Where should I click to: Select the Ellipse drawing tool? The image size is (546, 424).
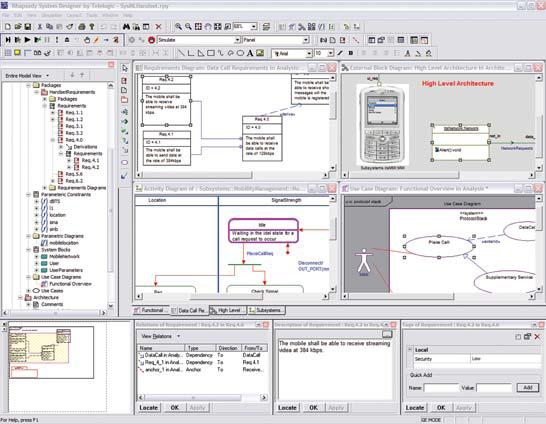[240, 53]
